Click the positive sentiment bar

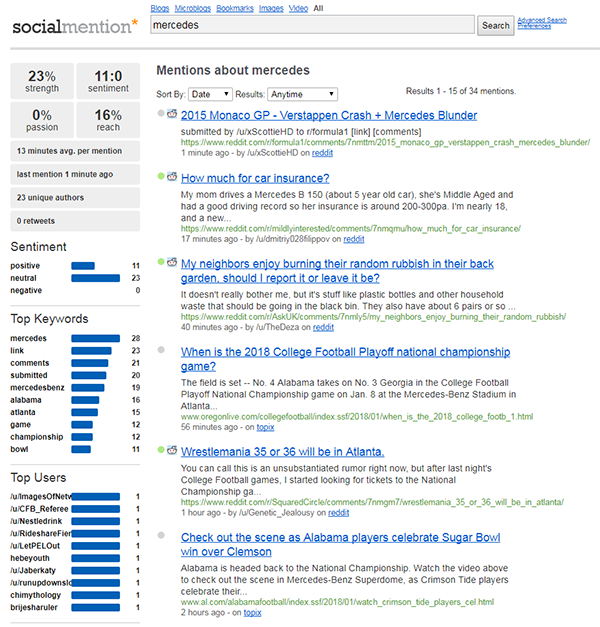tap(83, 266)
